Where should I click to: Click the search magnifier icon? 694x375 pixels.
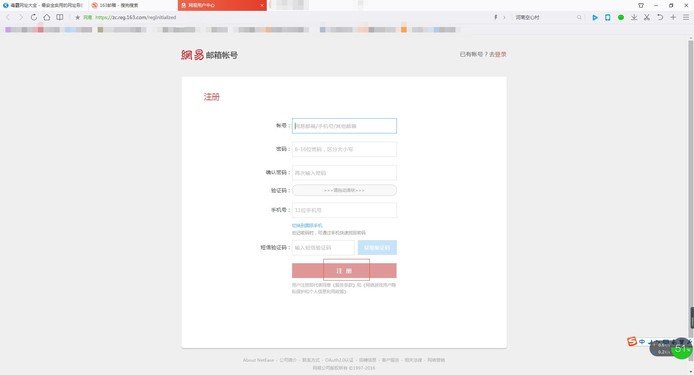click(579, 17)
